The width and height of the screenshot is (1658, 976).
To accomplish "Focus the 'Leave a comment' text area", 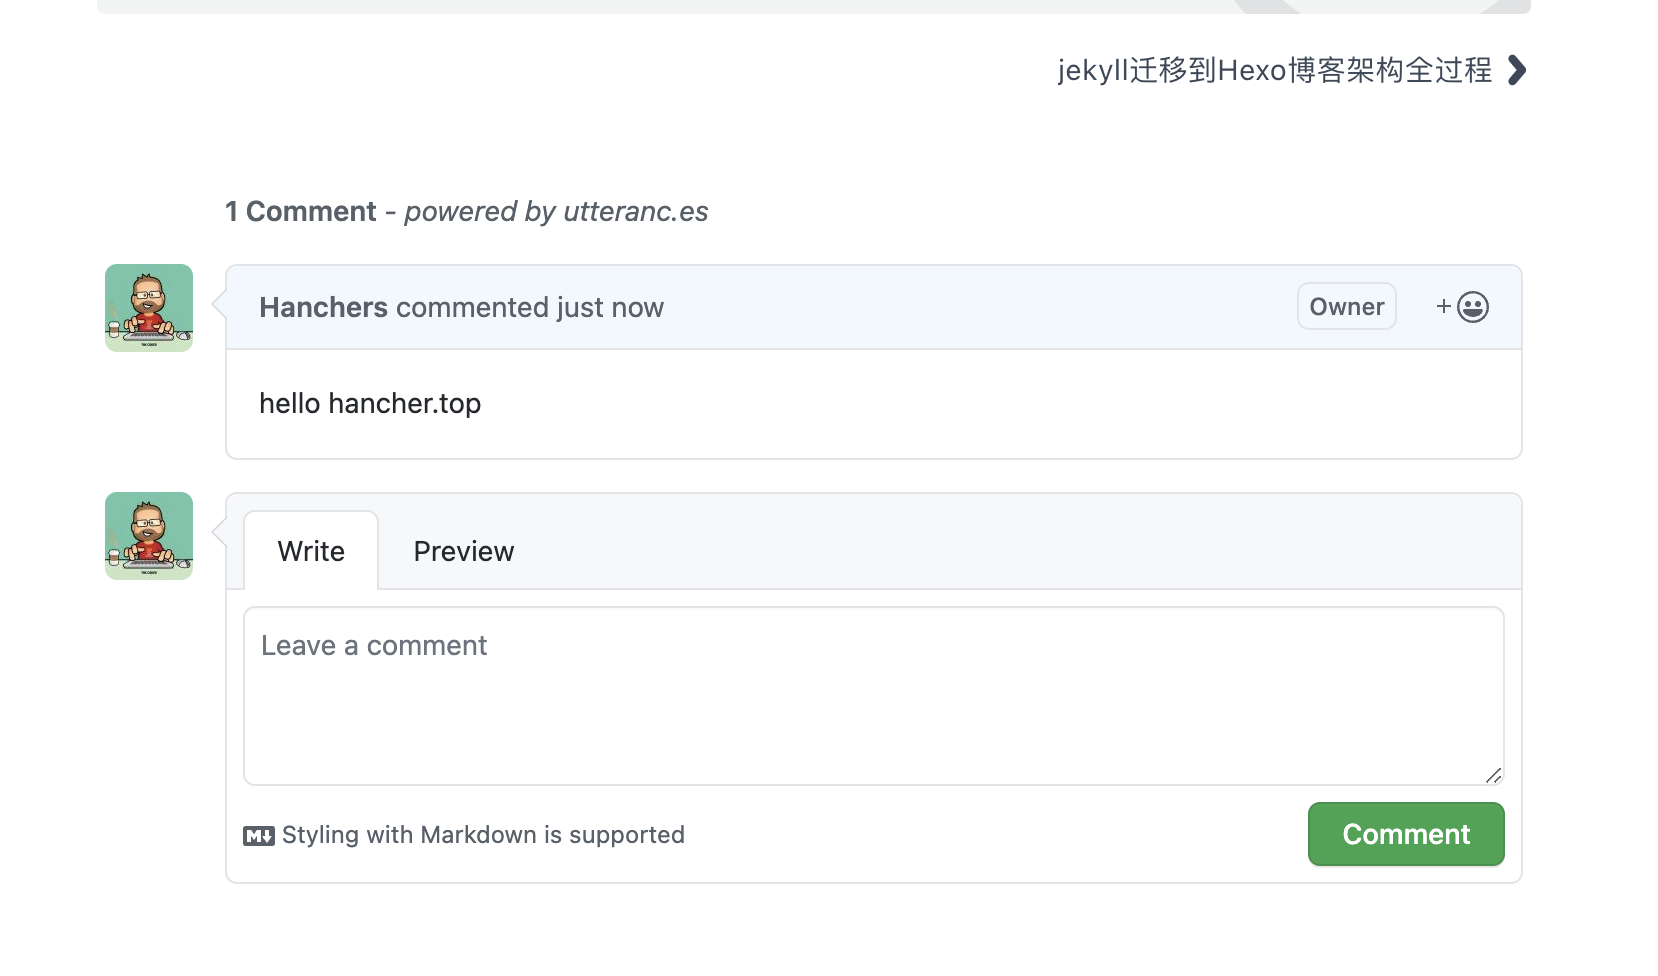I will pos(873,696).
